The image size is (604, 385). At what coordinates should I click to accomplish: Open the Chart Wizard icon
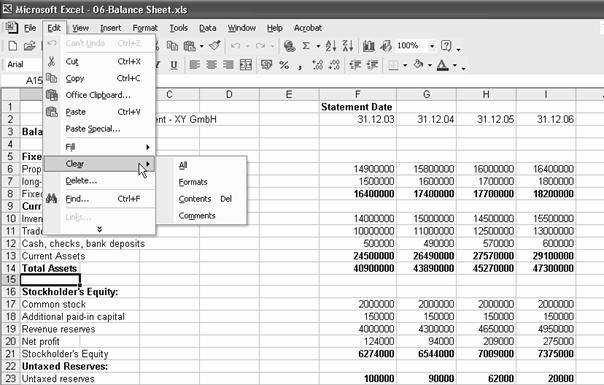[x=369, y=46]
